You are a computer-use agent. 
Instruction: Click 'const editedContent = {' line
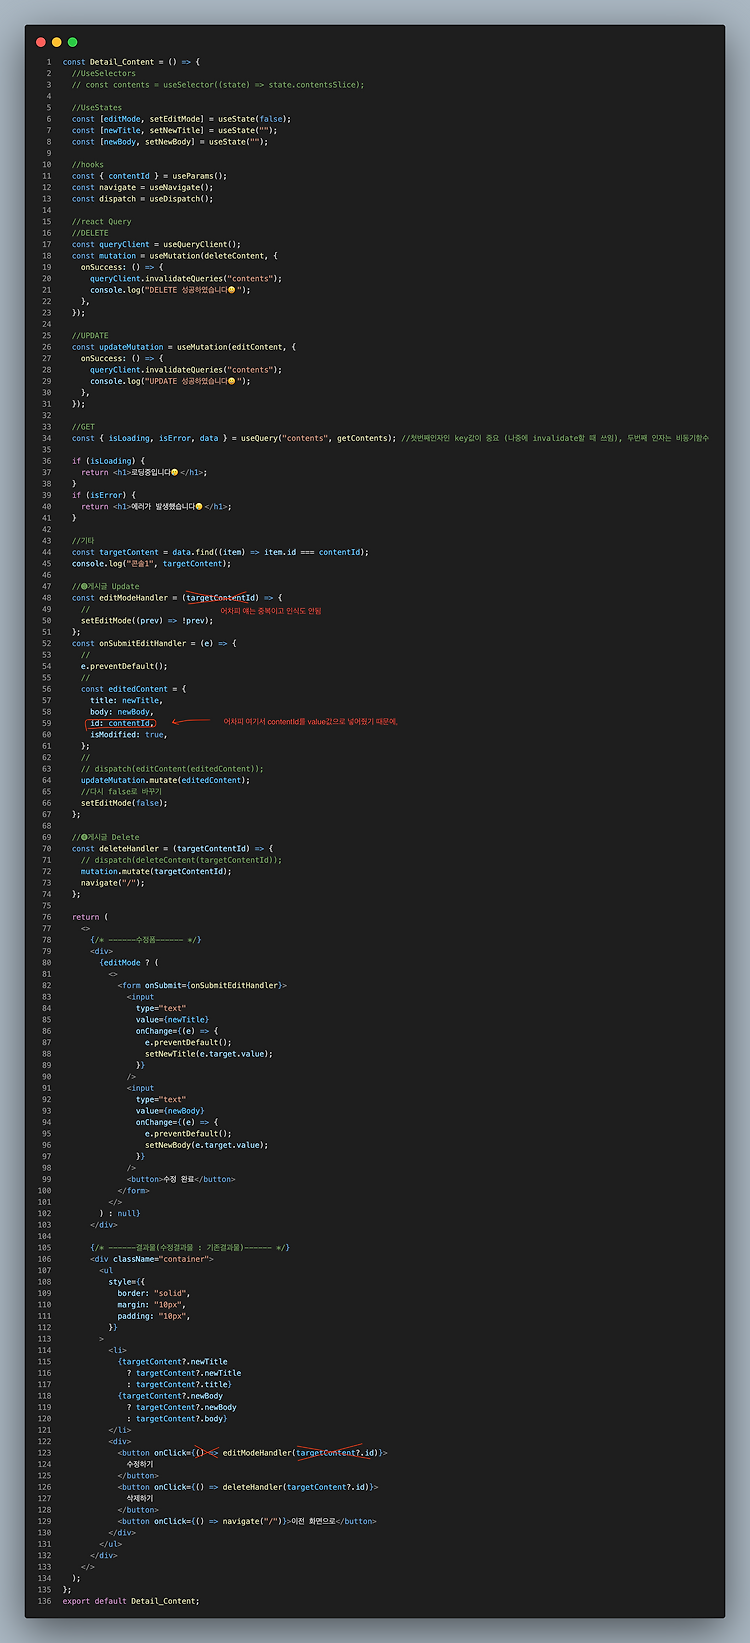tap(133, 689)
